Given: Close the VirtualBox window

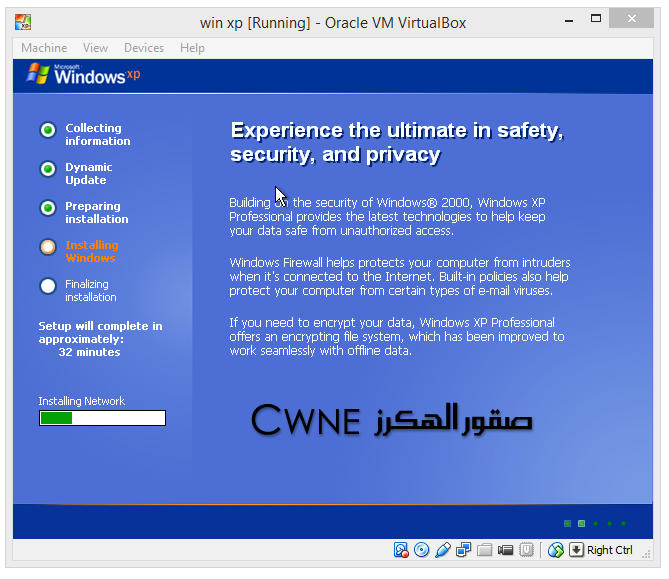Looking at the screenshot, I should [x=631, y=18].
